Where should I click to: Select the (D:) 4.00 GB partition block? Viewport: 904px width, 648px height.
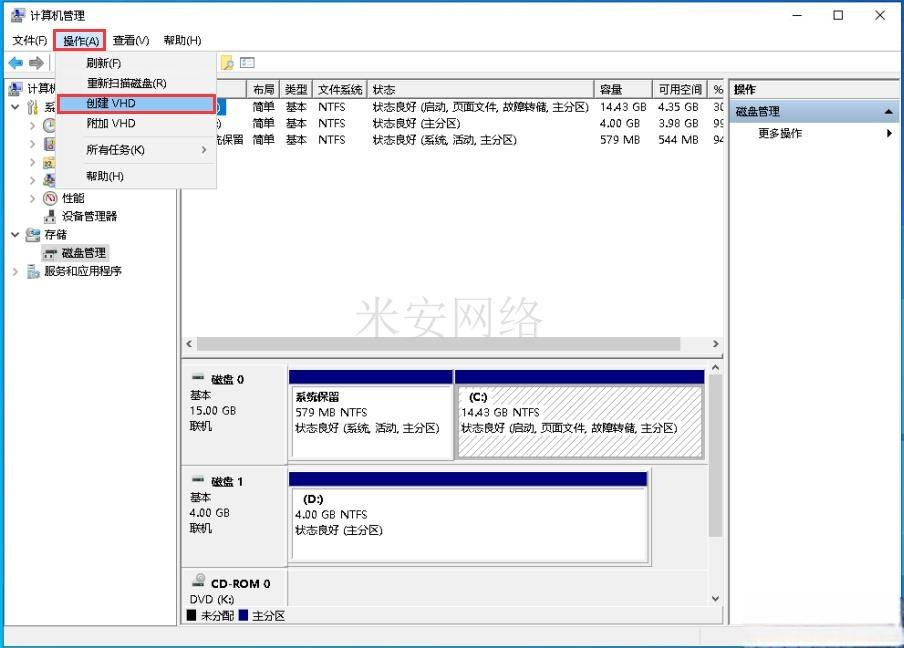[468, 517]
